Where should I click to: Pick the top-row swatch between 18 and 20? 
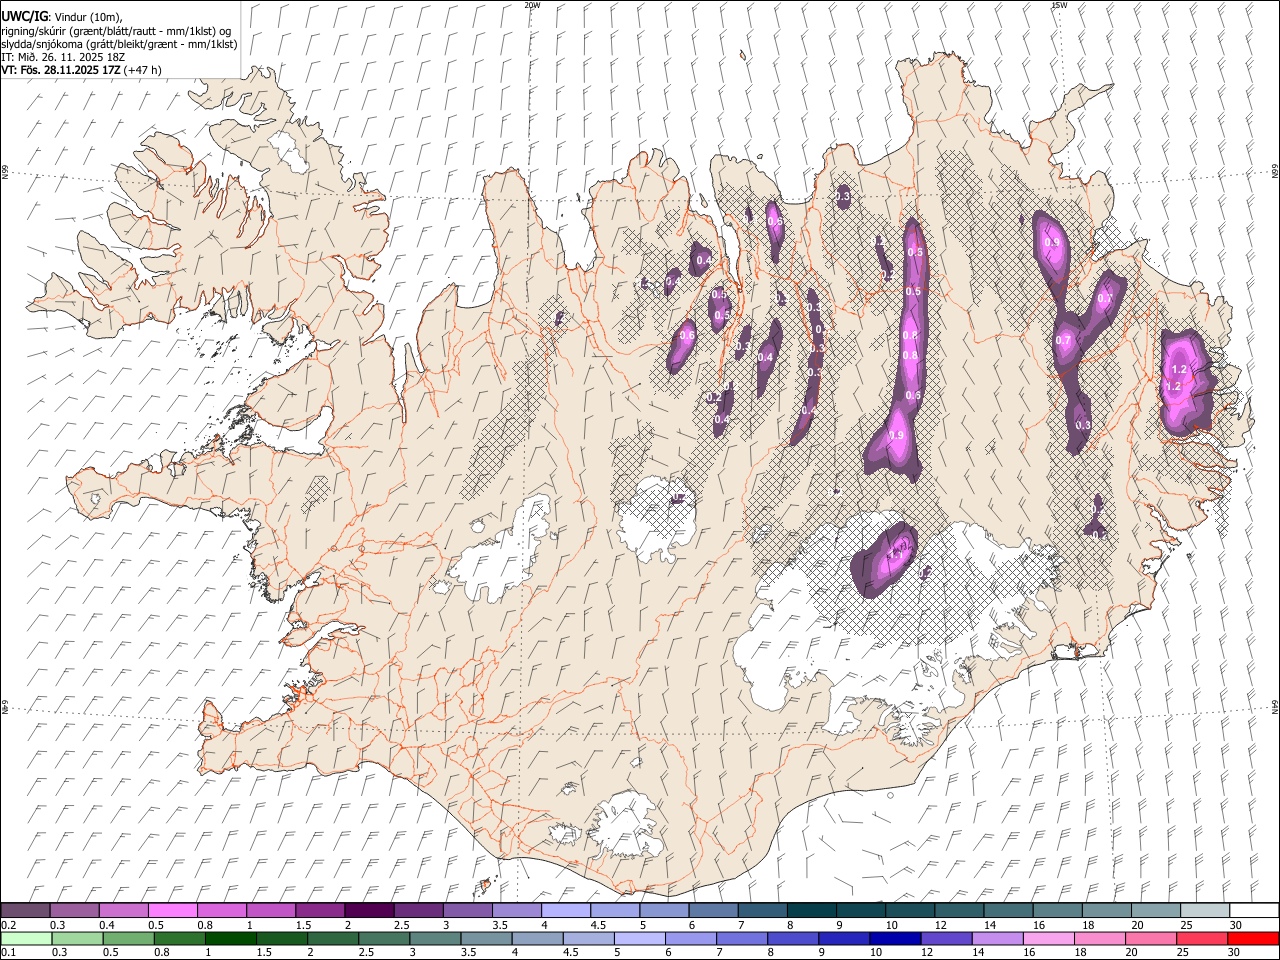pos(1105,911)
